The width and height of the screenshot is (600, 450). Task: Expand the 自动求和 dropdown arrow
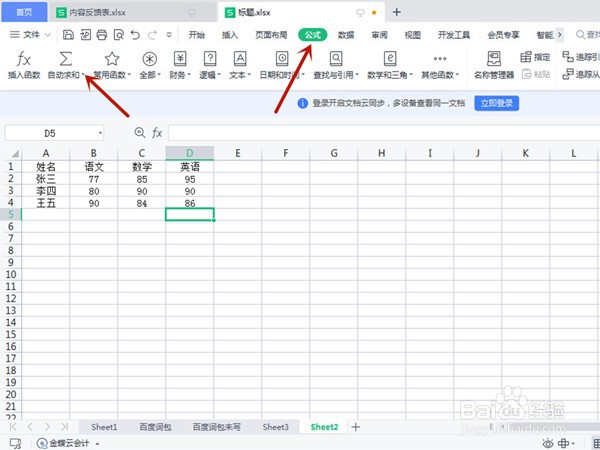(x=83, y=75)
